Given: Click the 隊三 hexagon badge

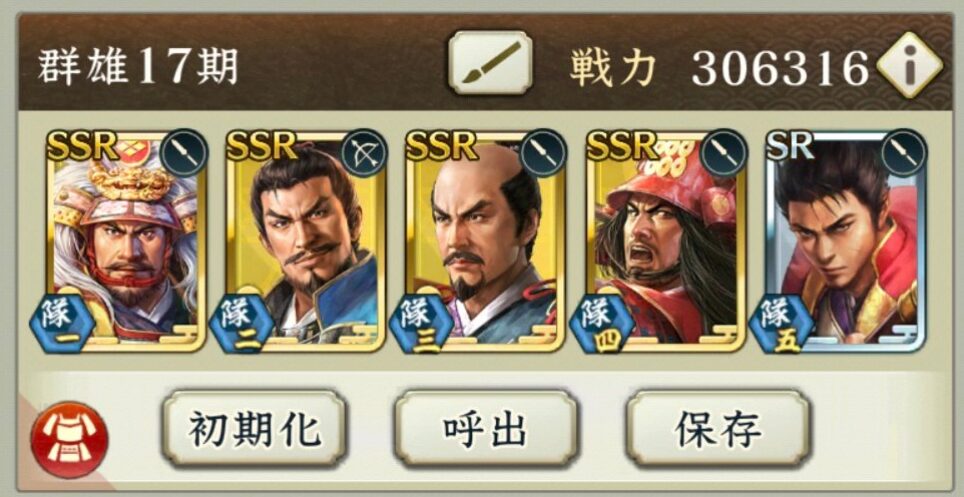Looking at the screenshot, I should [x=422, y=324].
